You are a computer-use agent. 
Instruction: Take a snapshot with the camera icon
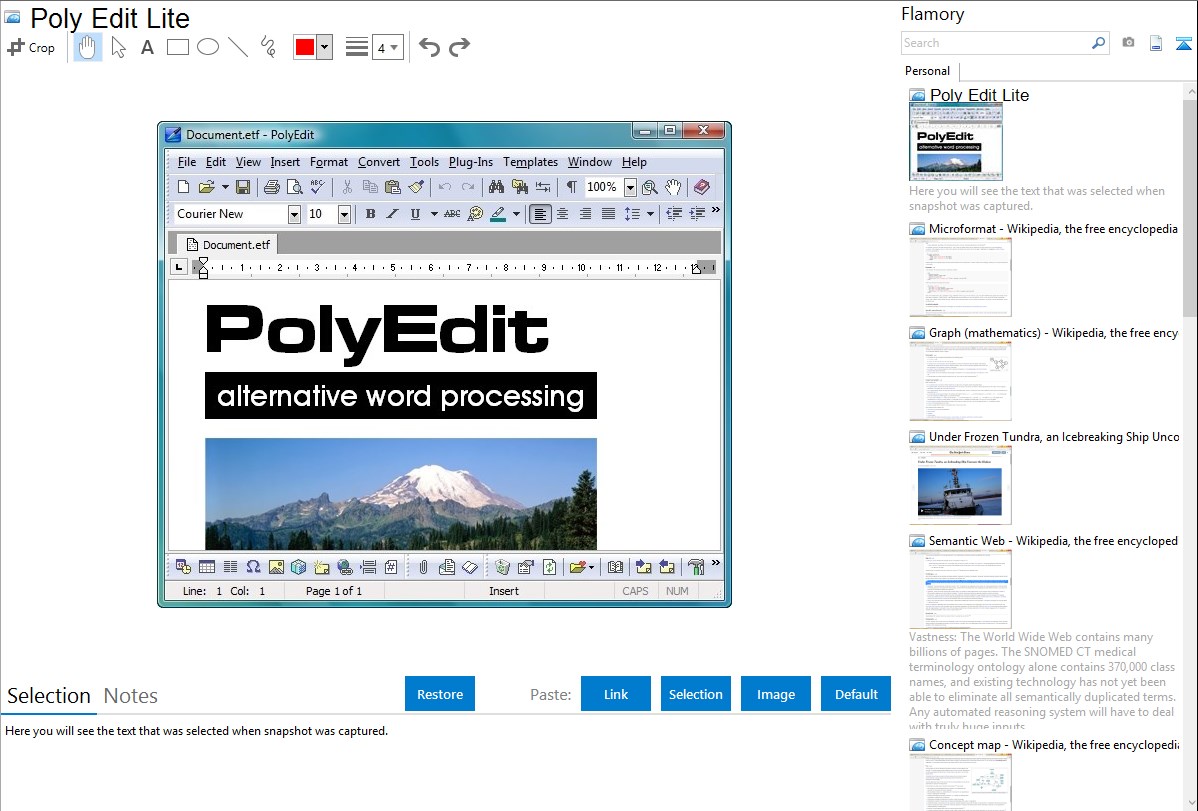coord(1128,43)
